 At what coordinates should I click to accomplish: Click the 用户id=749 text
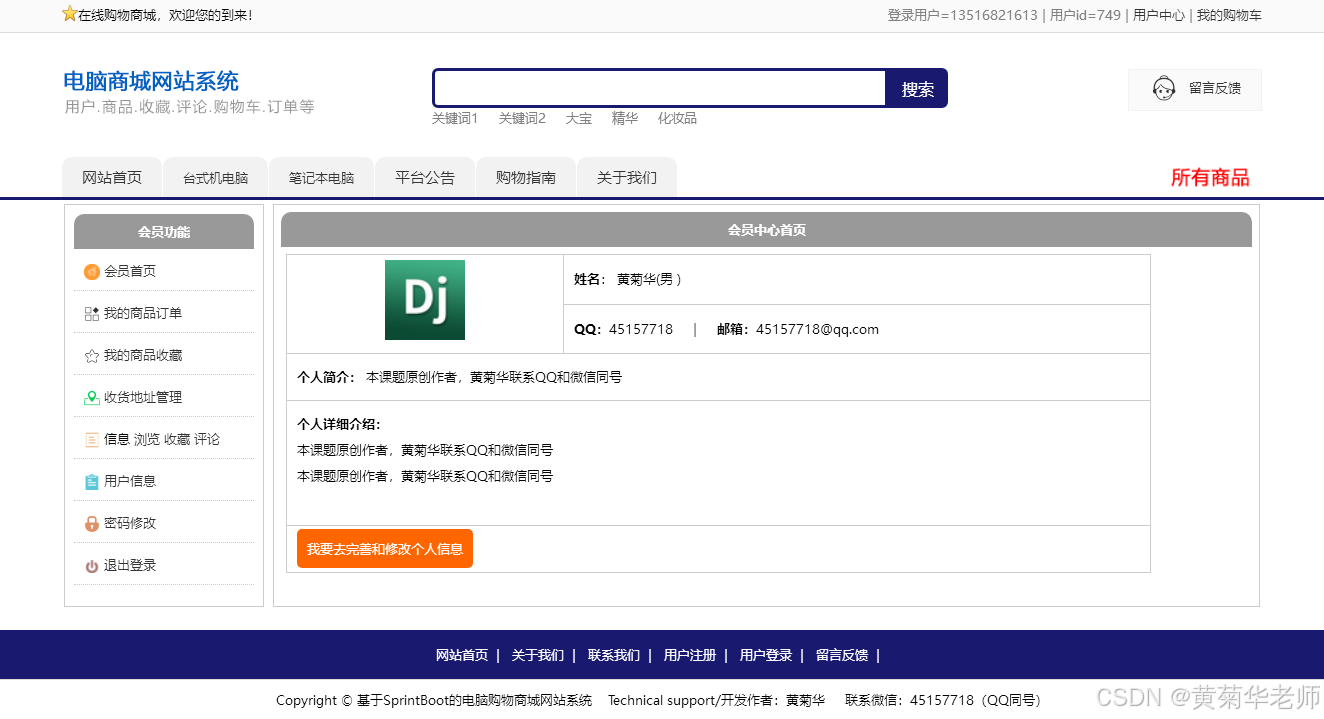1086,15
